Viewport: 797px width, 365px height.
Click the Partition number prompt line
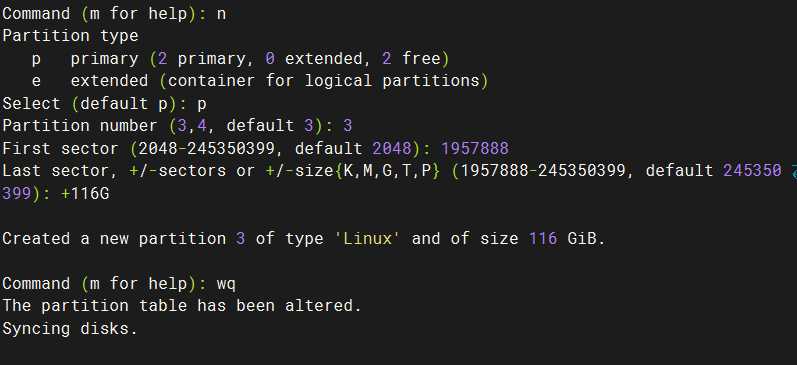pos(177,126)
